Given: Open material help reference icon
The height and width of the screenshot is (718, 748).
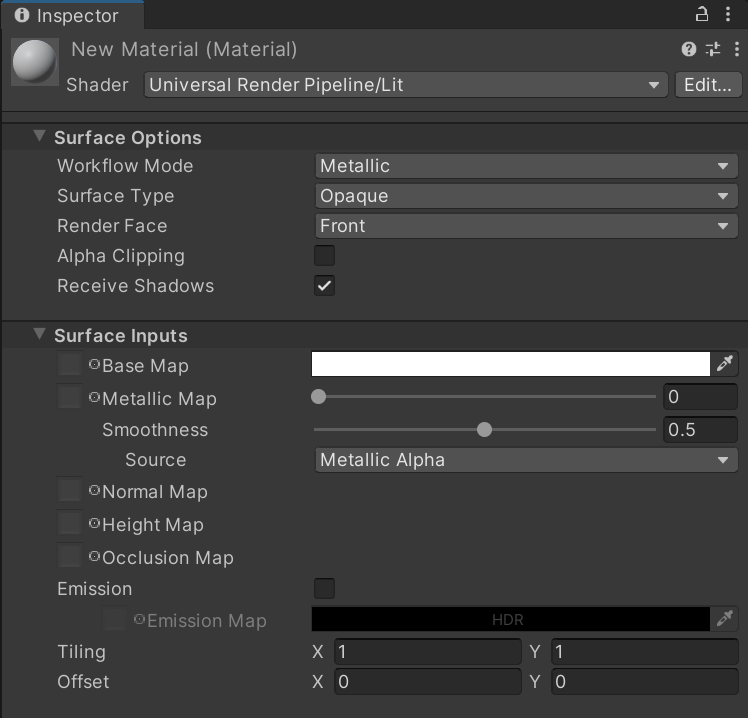Looking at the screenshot, I should pos(688,49).
